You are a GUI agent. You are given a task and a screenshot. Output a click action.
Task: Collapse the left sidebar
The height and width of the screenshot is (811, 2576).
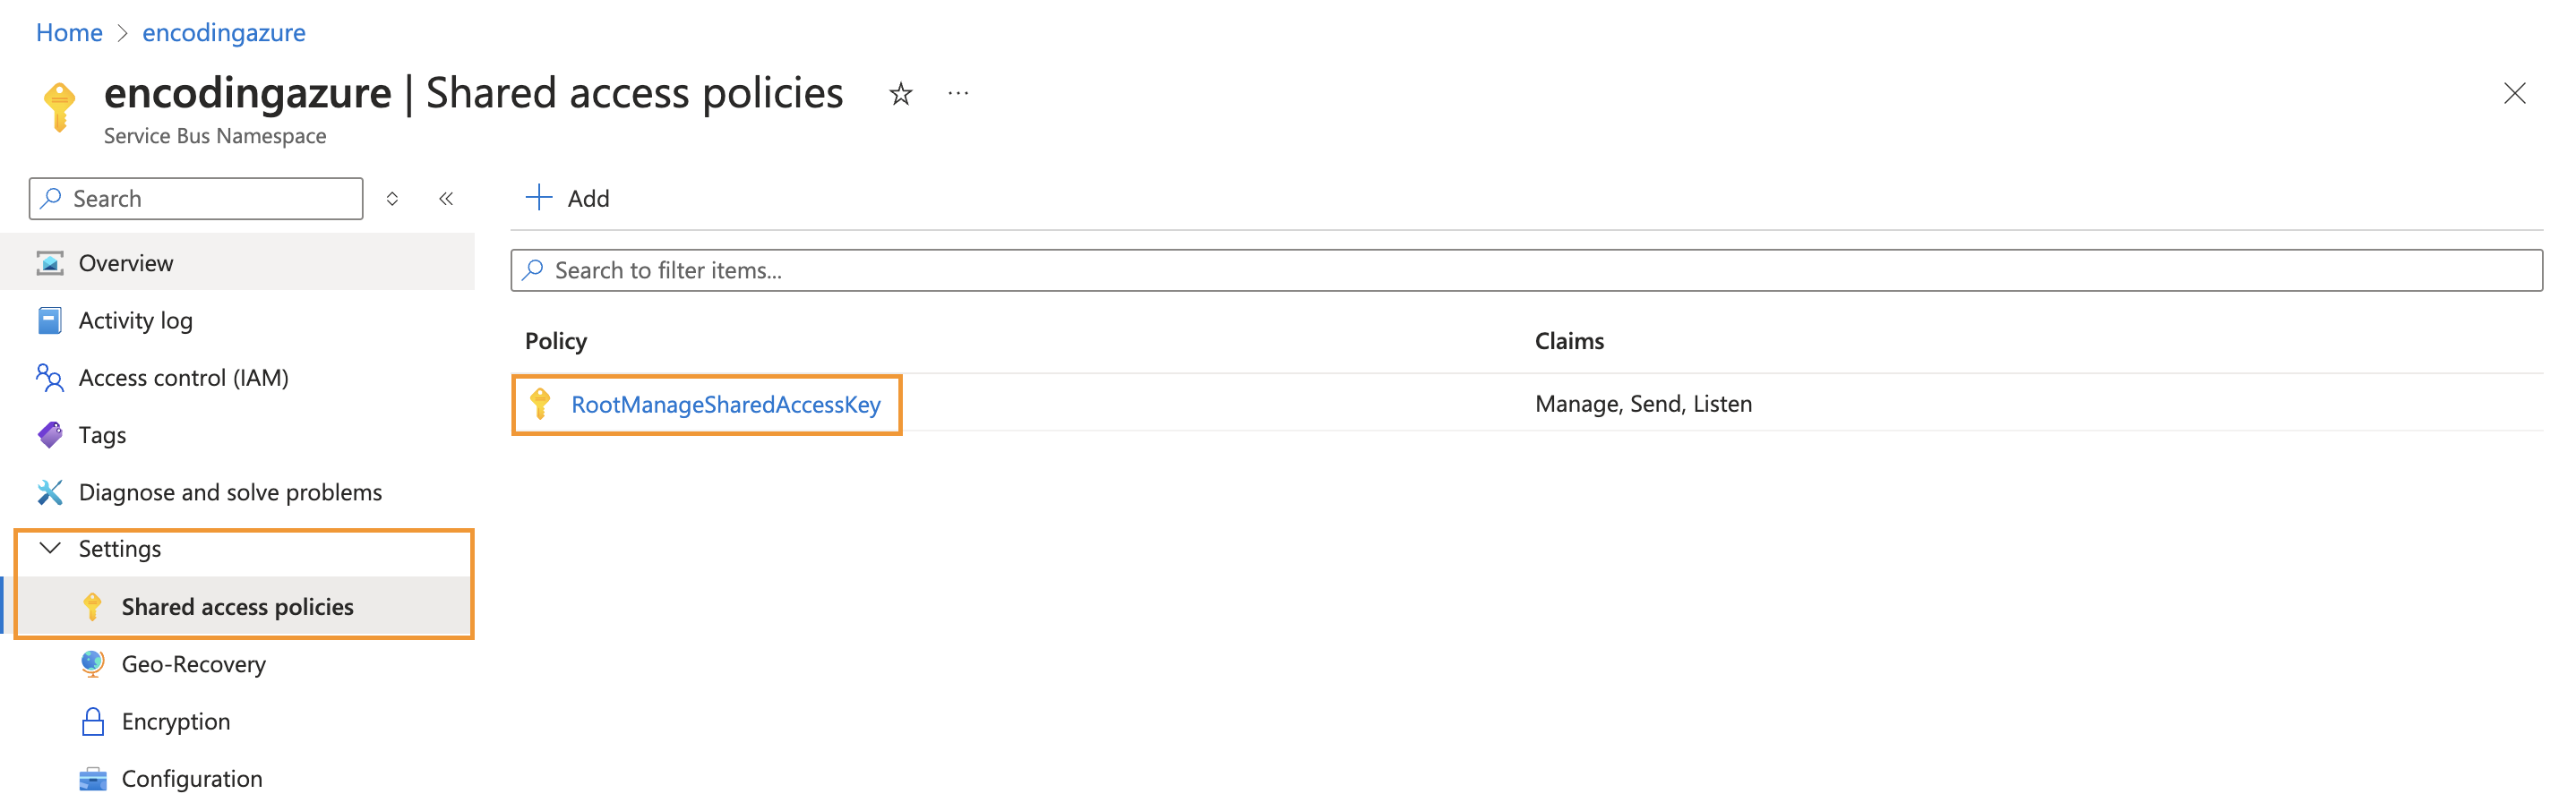(446, 198)
